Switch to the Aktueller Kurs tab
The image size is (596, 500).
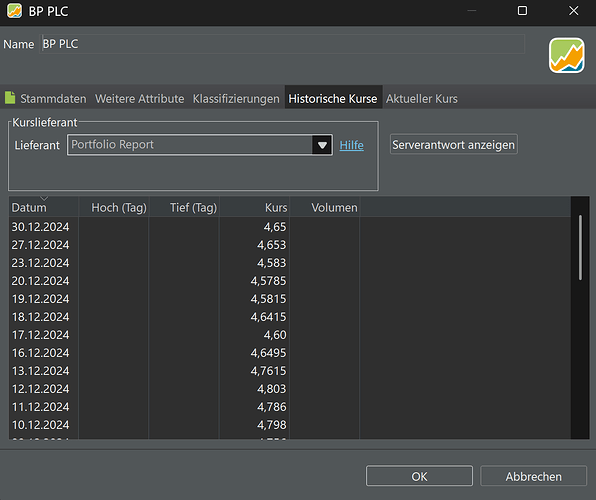(422, 98)
